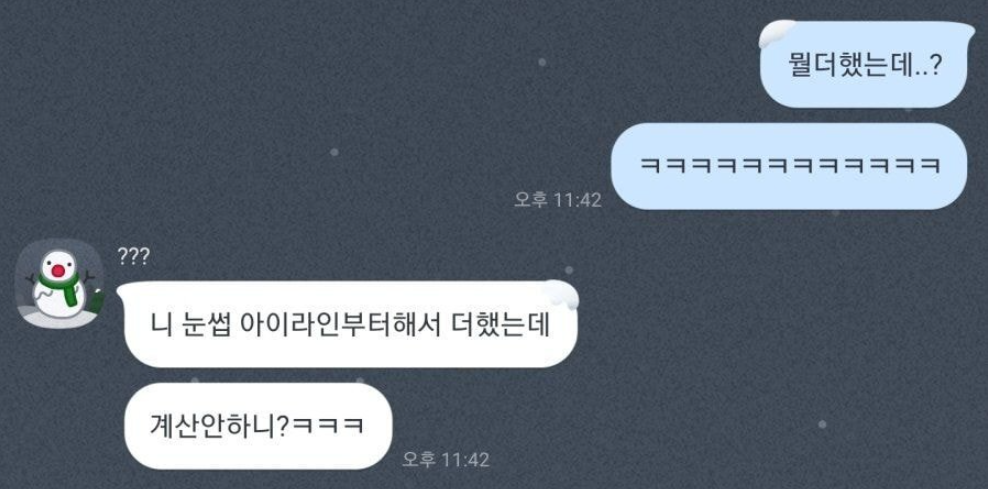Viewport: 988px width, 489px height.
Task: Click 오후 11:42 timestamp beside the sent bubble
Action: coord(558,200)
